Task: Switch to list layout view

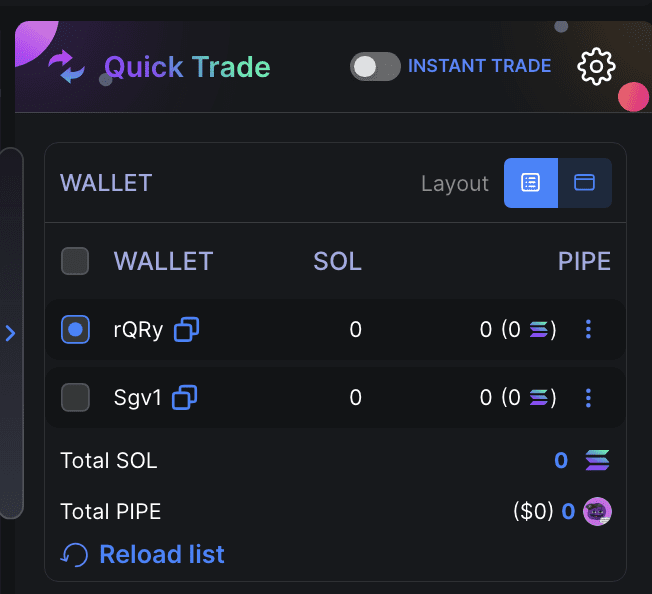Action: (x=530, y=183)
